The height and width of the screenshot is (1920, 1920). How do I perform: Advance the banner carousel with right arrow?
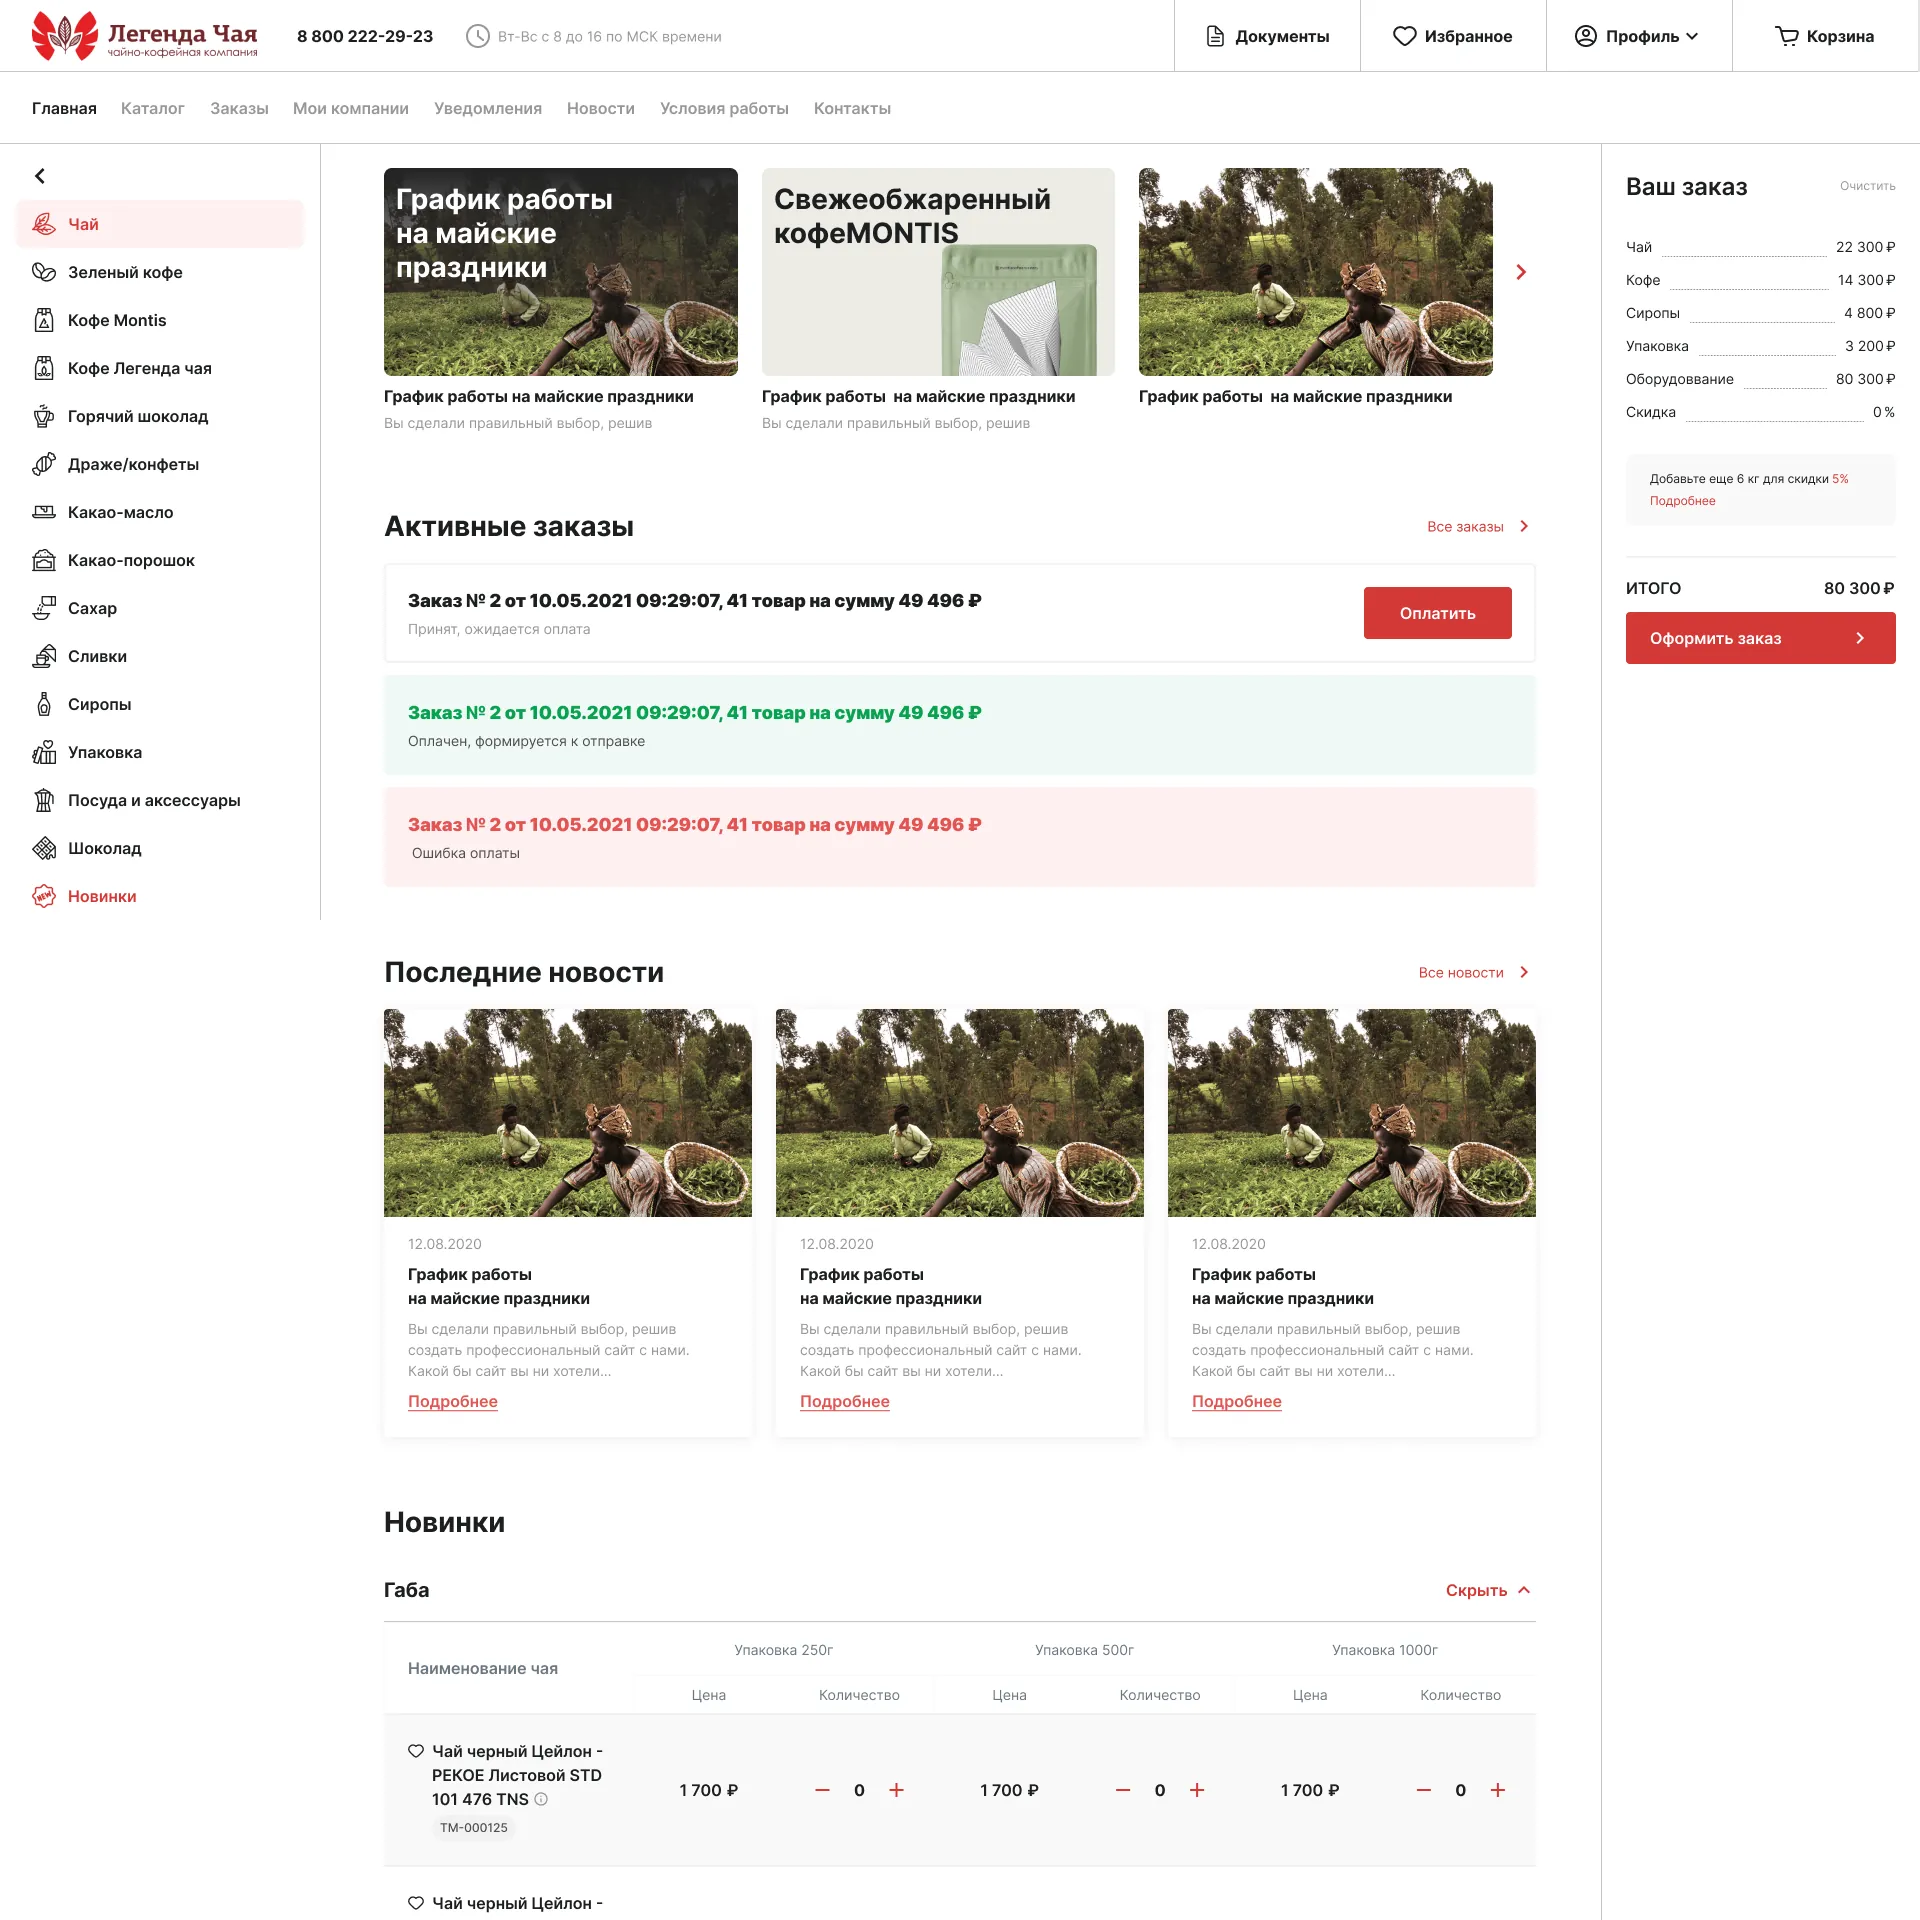tap(1520, 272)
